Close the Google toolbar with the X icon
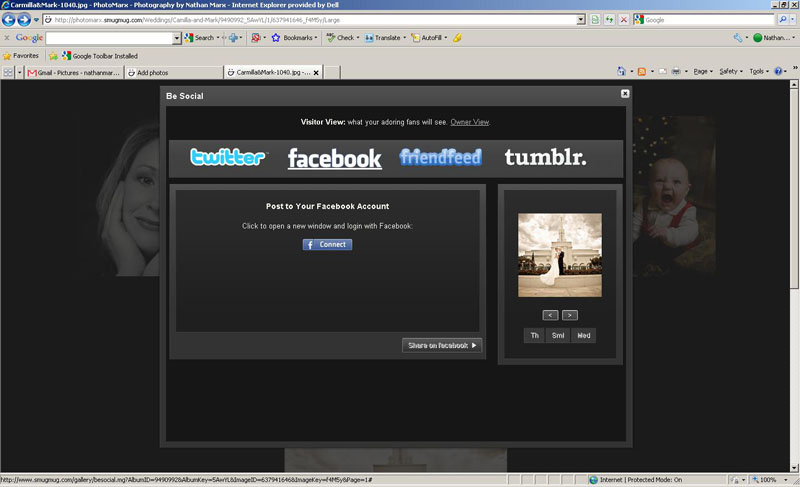800x487 pixels. (7, 38)
